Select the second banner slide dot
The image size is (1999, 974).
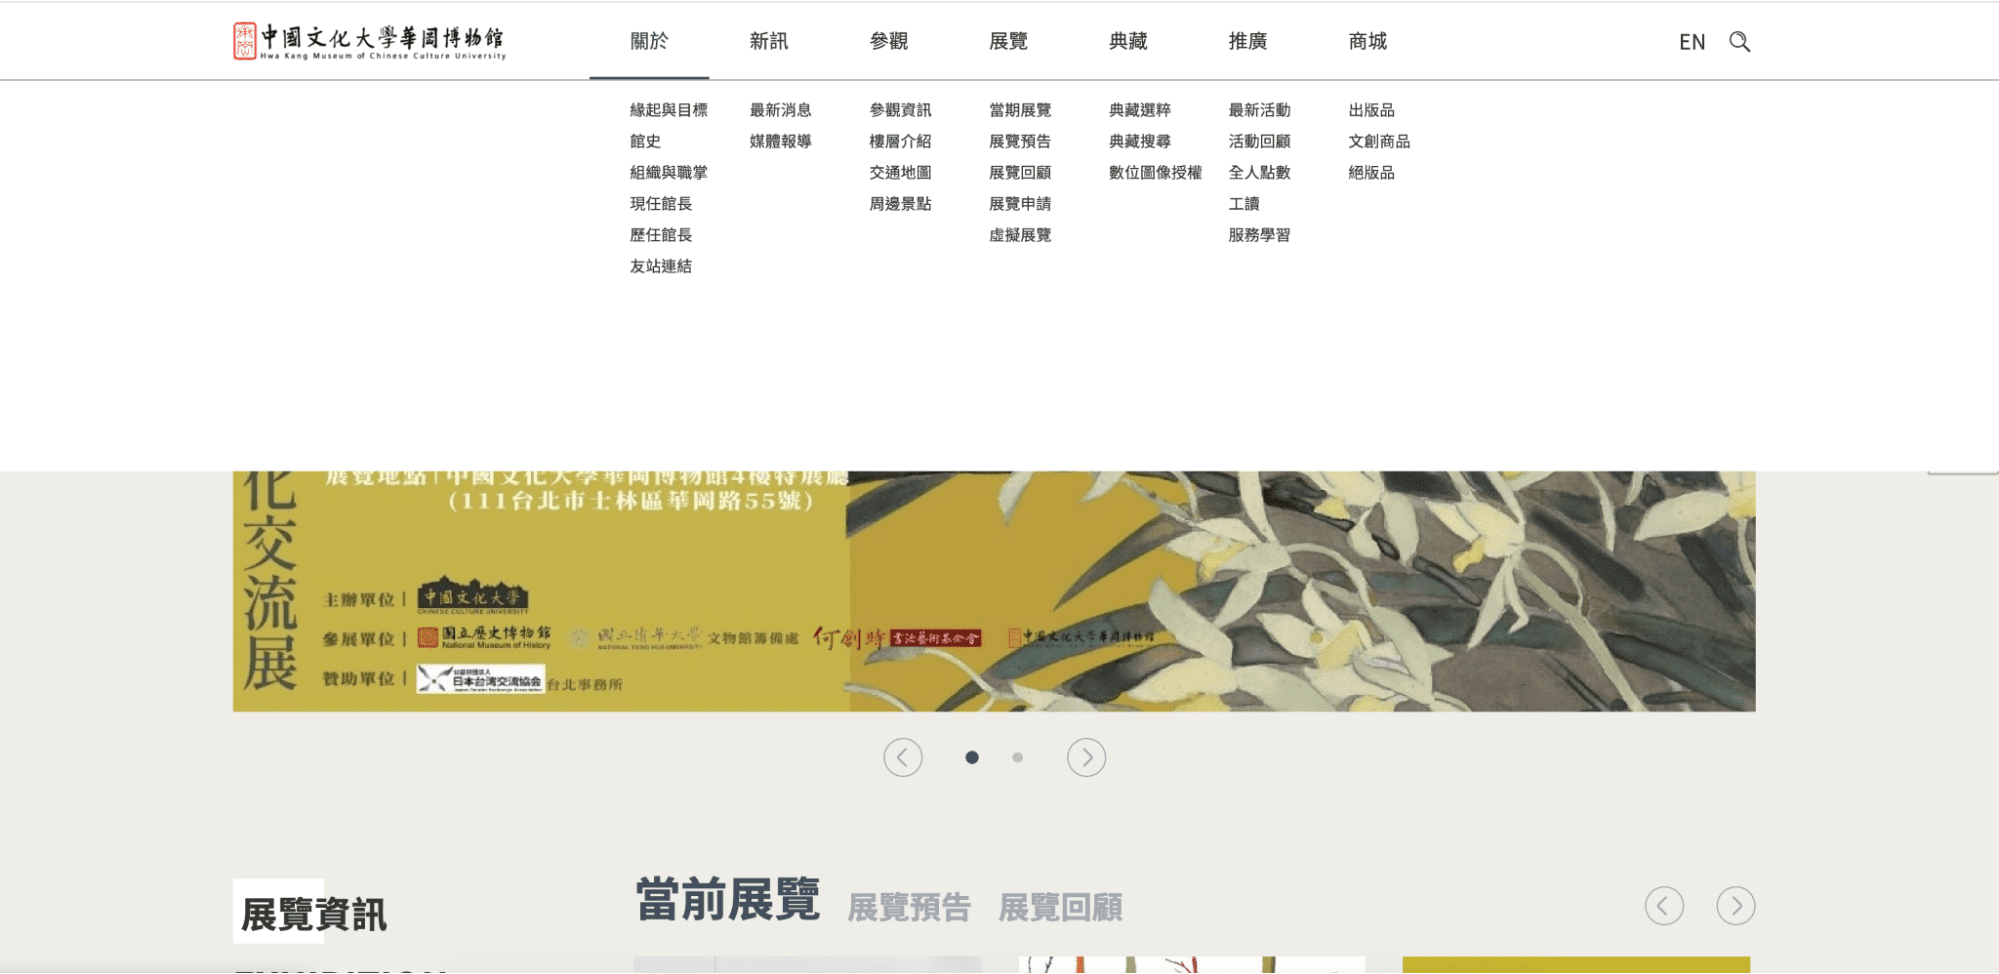tap(1017, 757)
